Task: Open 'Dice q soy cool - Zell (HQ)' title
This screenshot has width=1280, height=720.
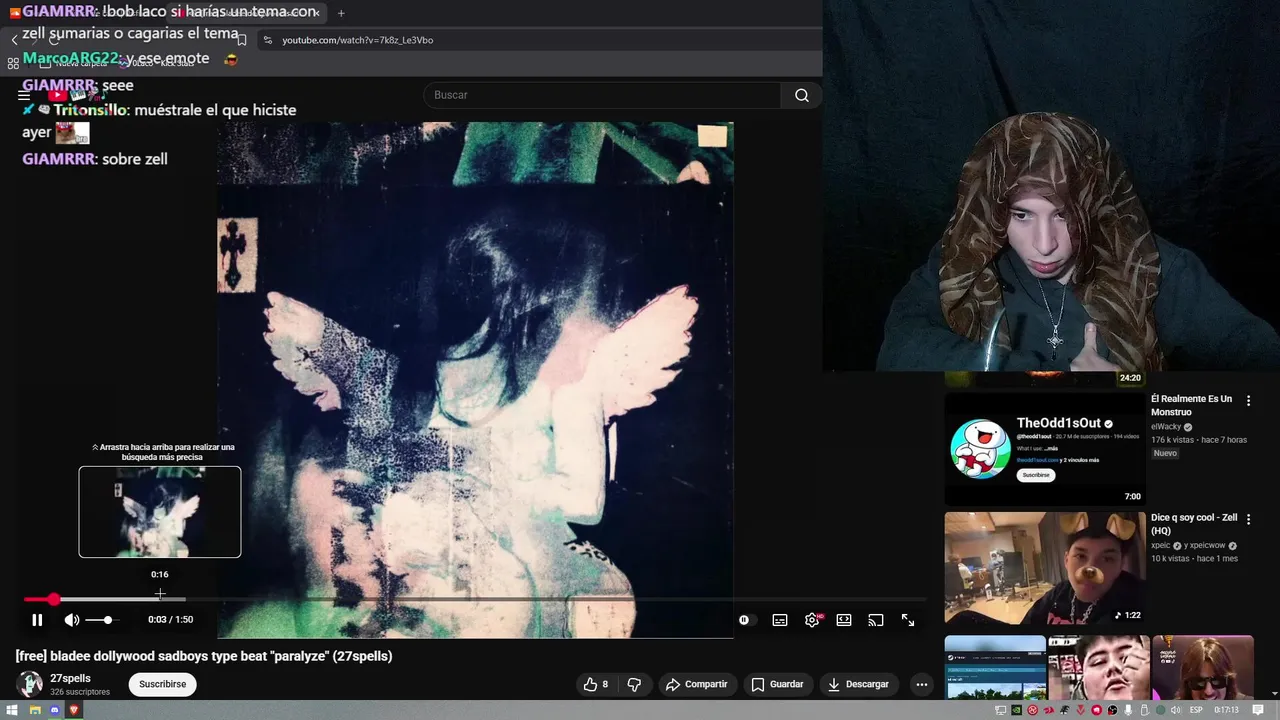Action: [x=1194, y=524]
